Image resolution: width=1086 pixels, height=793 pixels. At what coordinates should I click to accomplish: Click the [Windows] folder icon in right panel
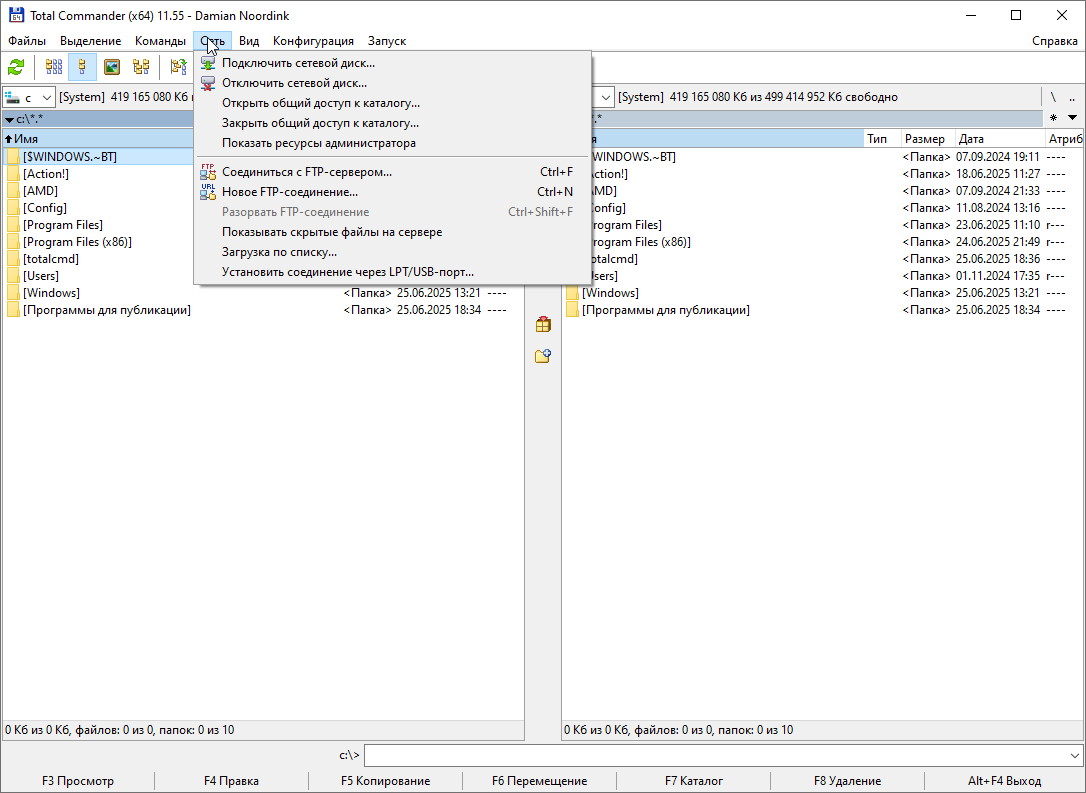(x=572, y=293)
